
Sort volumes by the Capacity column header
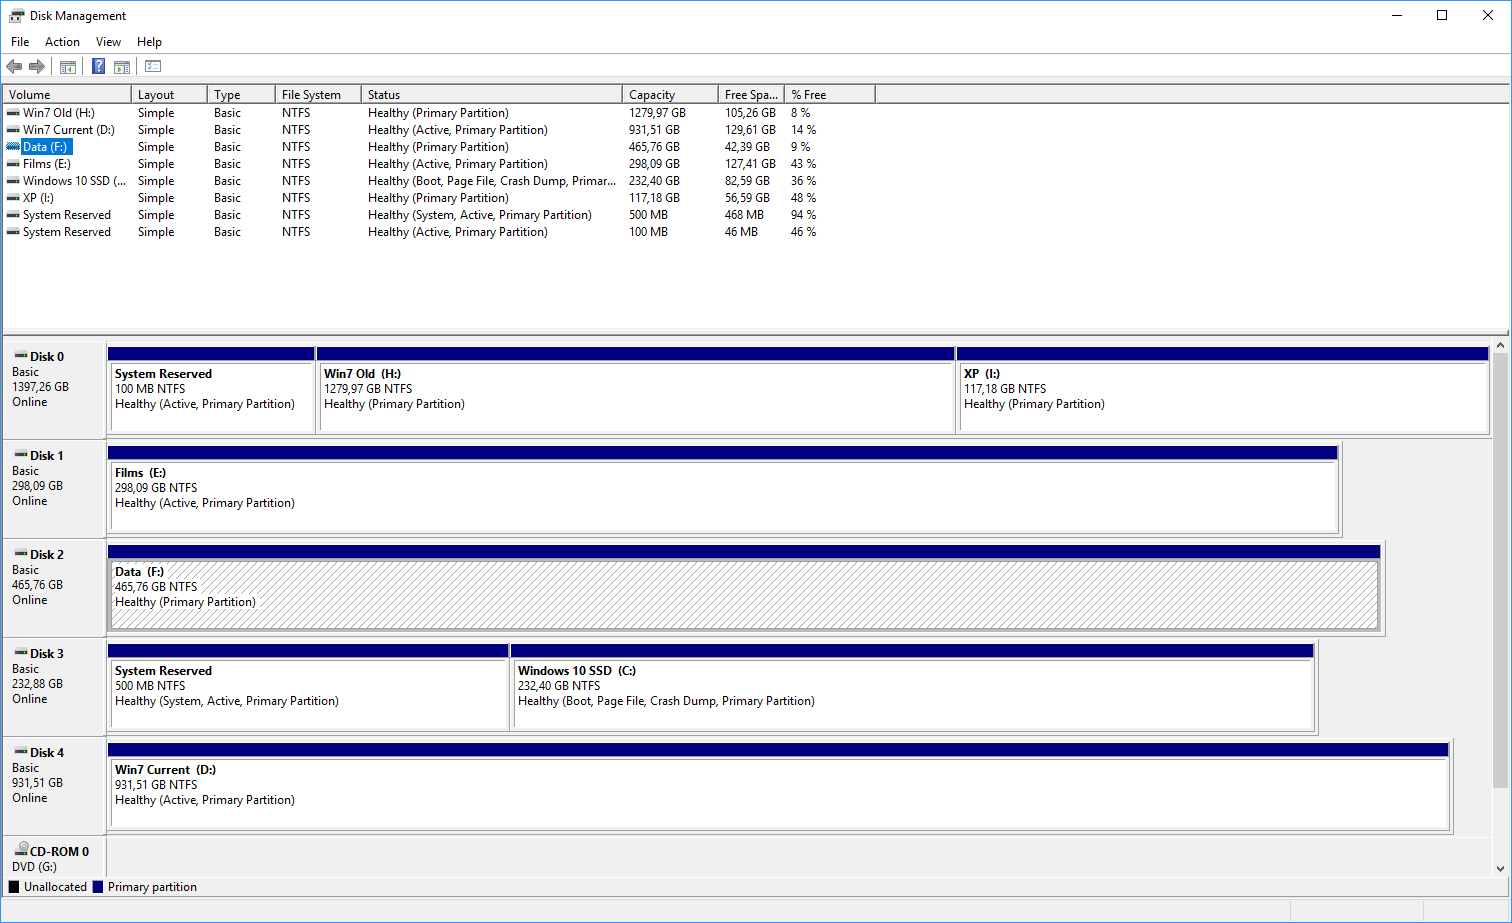668,93
